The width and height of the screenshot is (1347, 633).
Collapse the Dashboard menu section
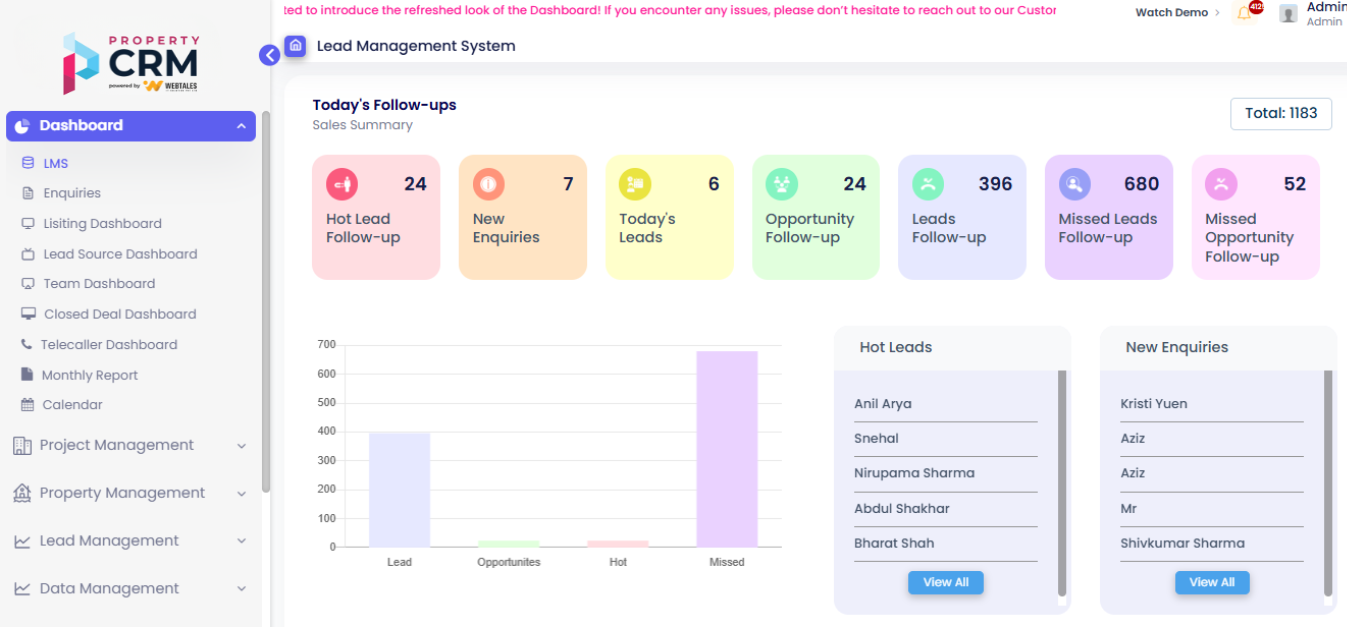(x=241, y=126)
